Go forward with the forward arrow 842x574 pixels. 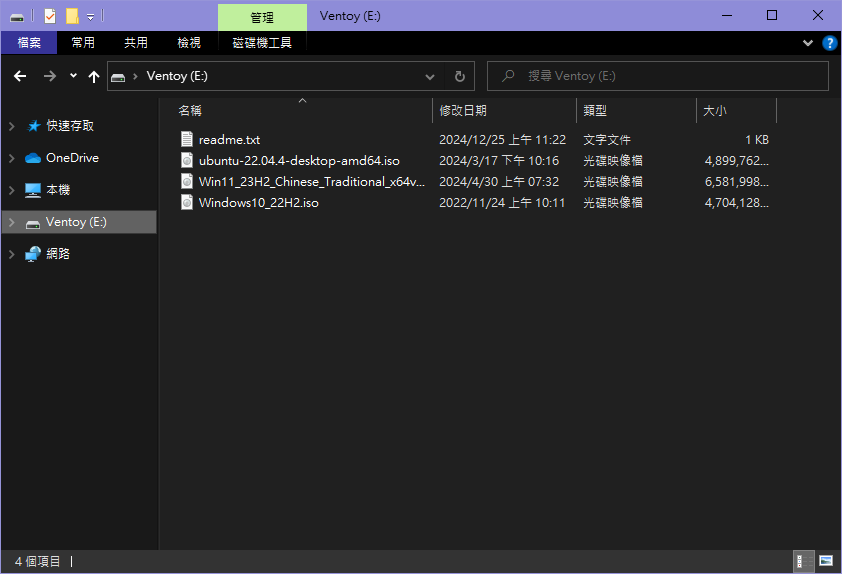[x=49, y=76]
